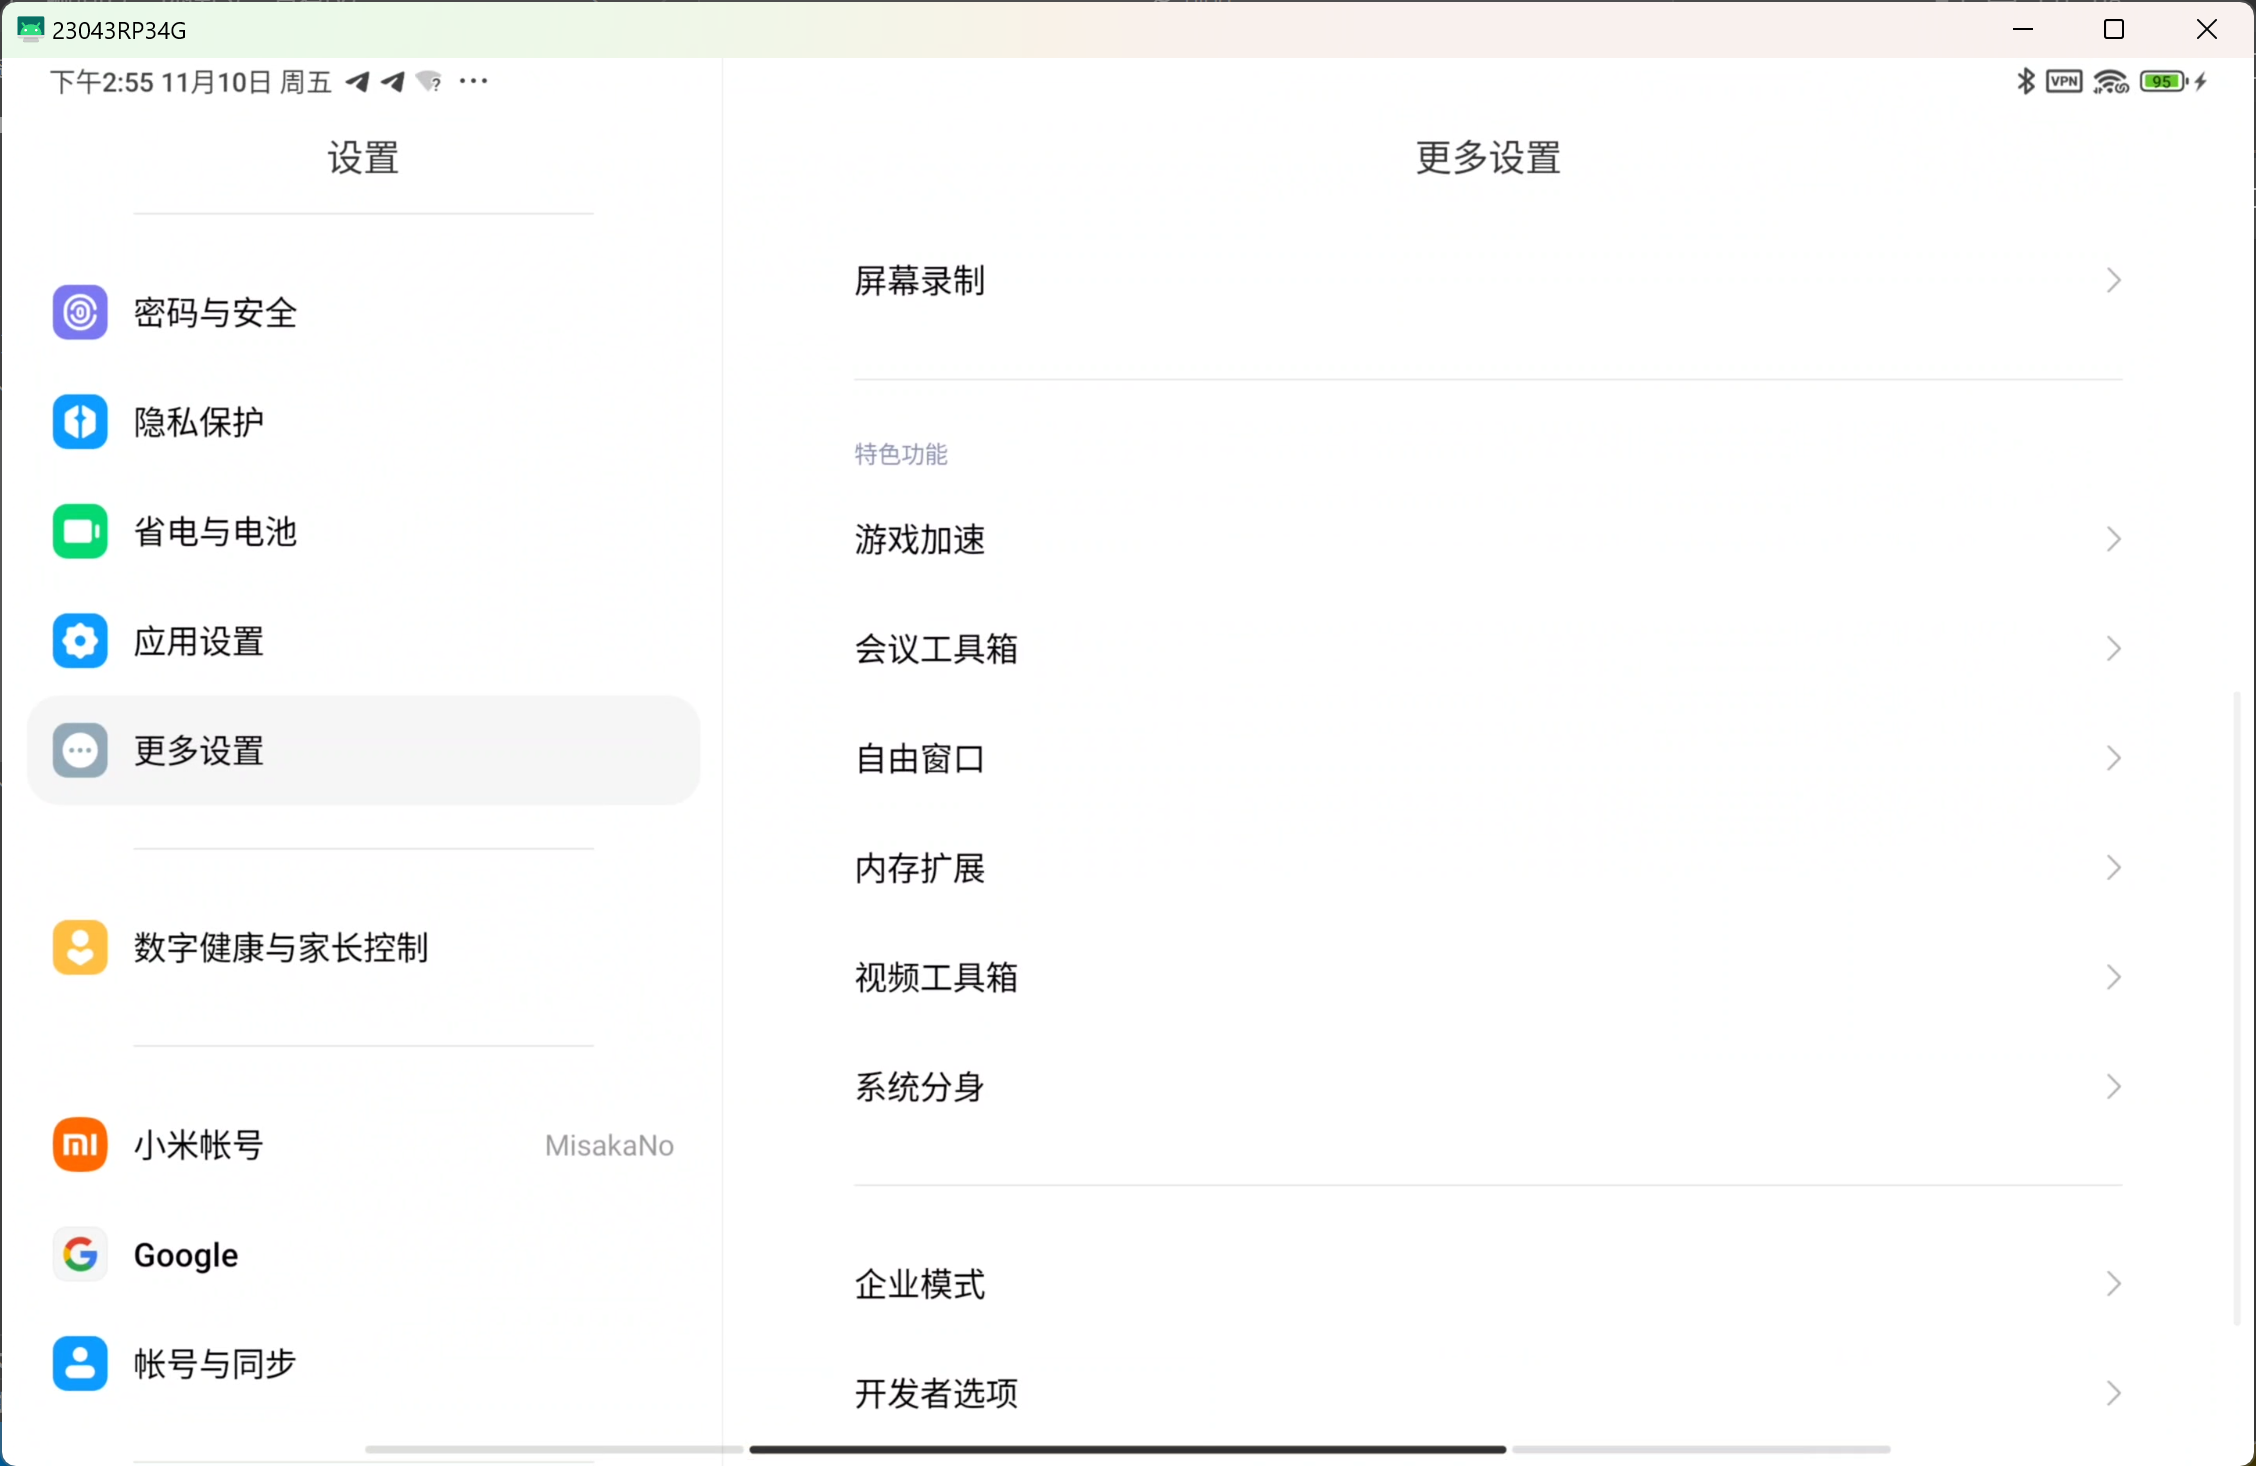Click the 密码与安全 fingerprint icon

click(80, 312)
